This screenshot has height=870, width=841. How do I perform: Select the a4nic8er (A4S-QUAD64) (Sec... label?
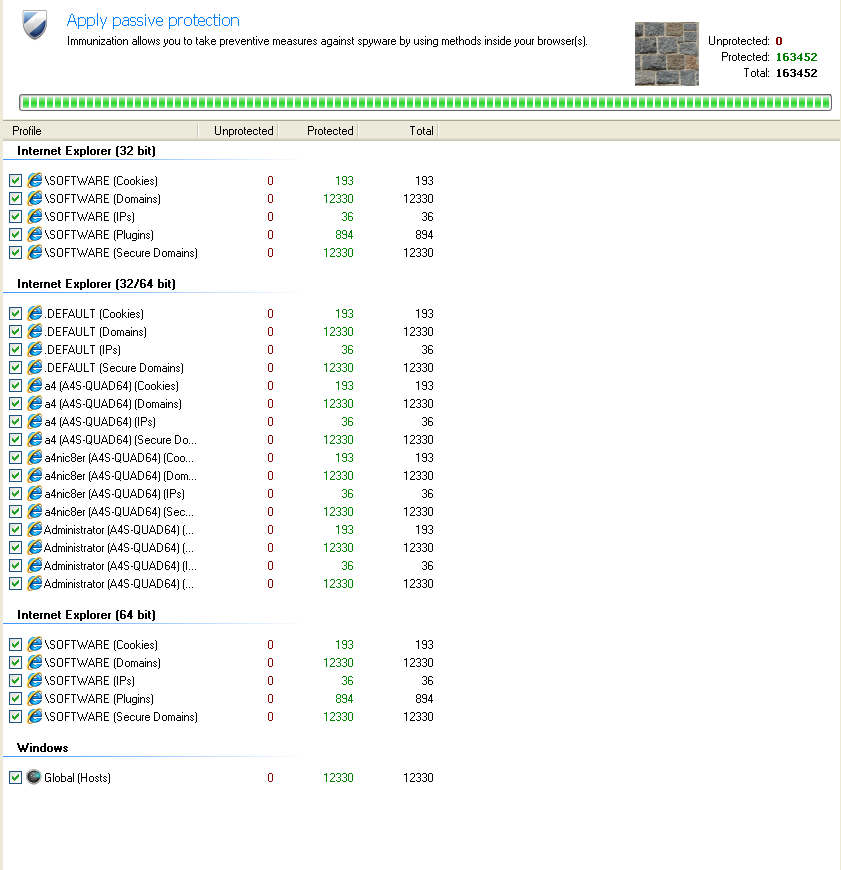click(119, 512)
